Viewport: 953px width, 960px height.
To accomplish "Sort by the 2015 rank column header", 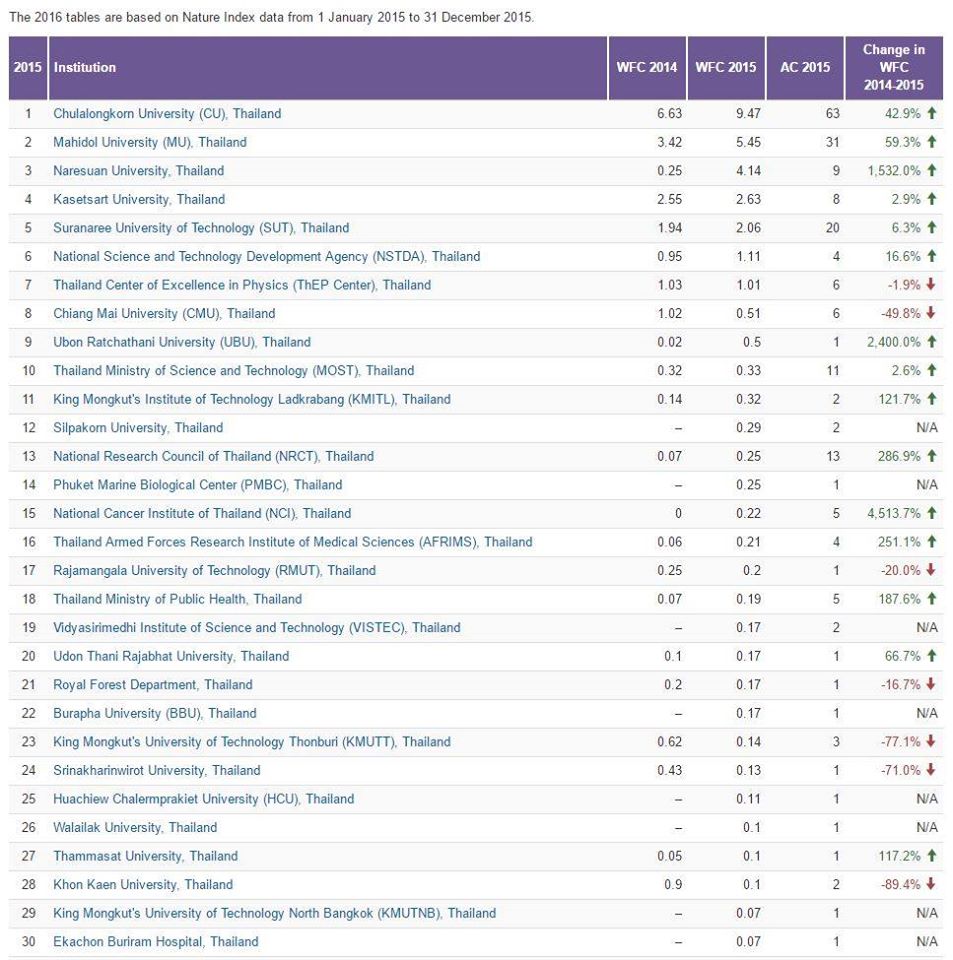I will (28, 68).
